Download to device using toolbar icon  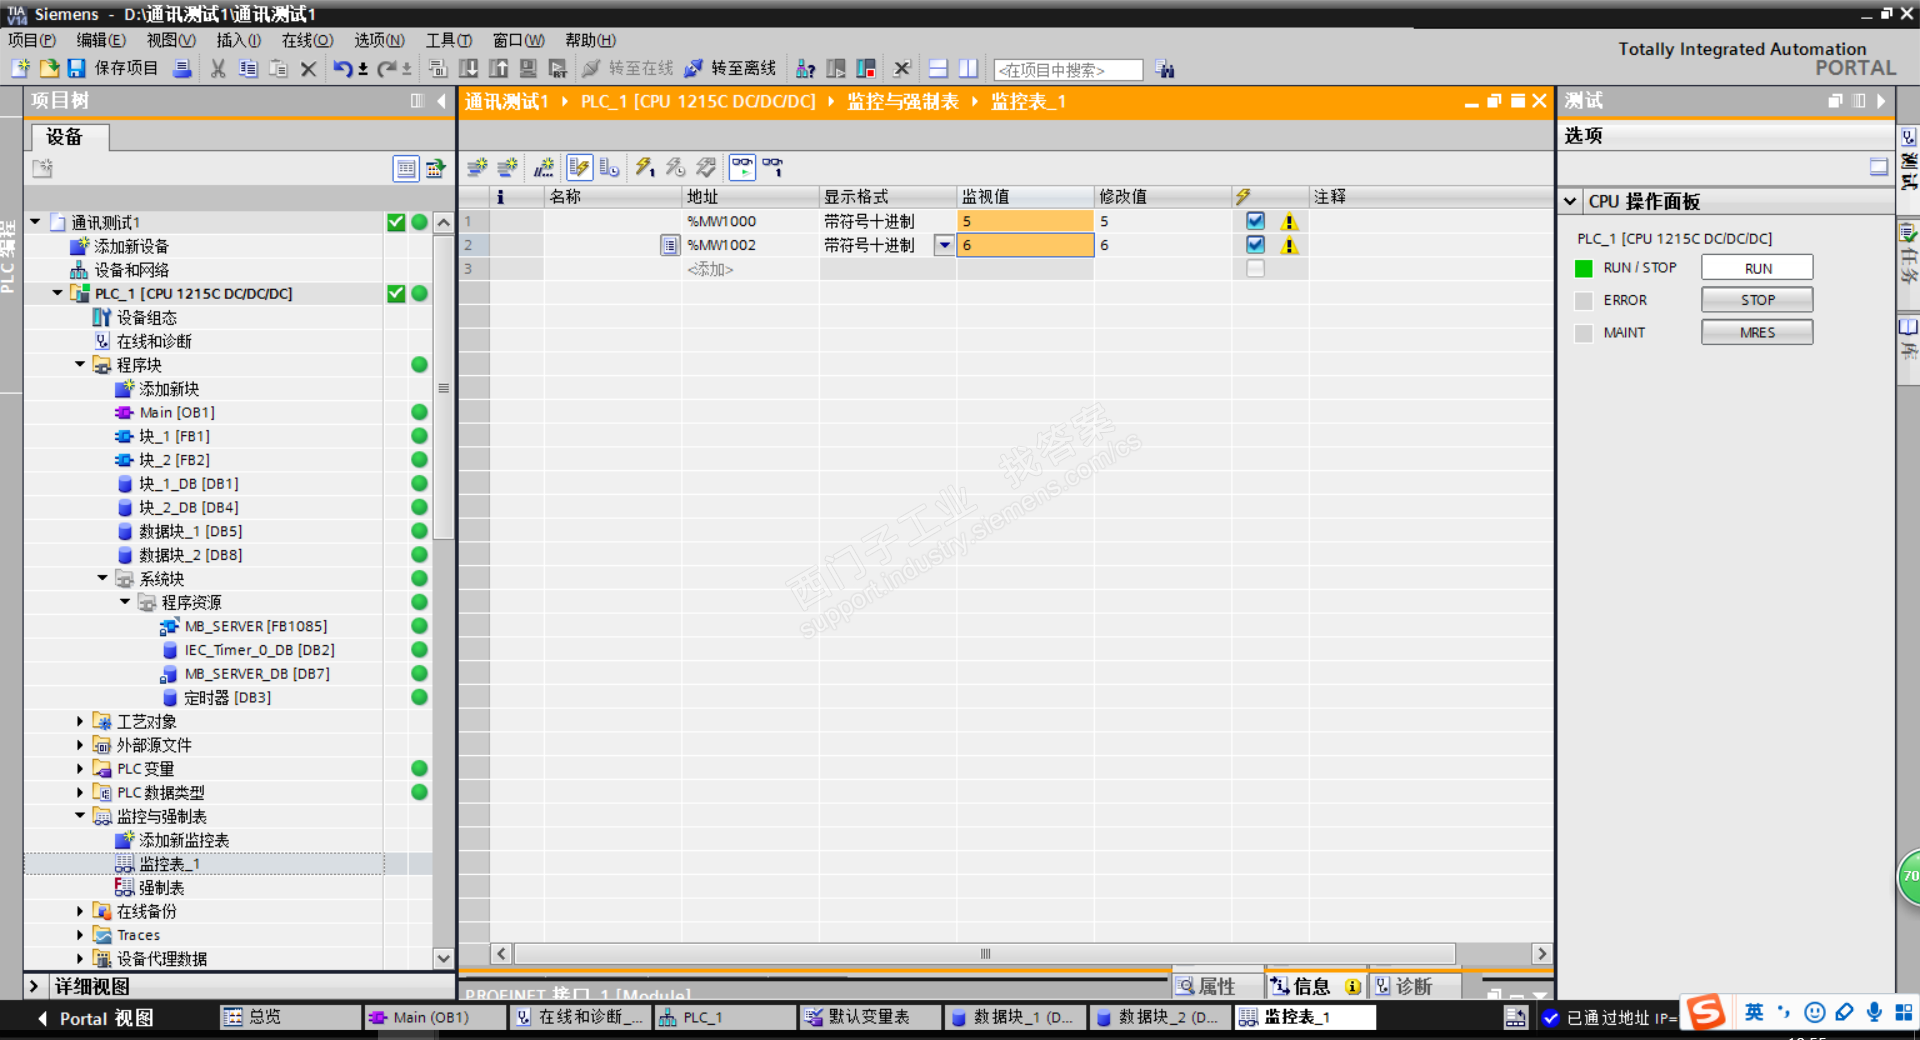tap(468, 68)
